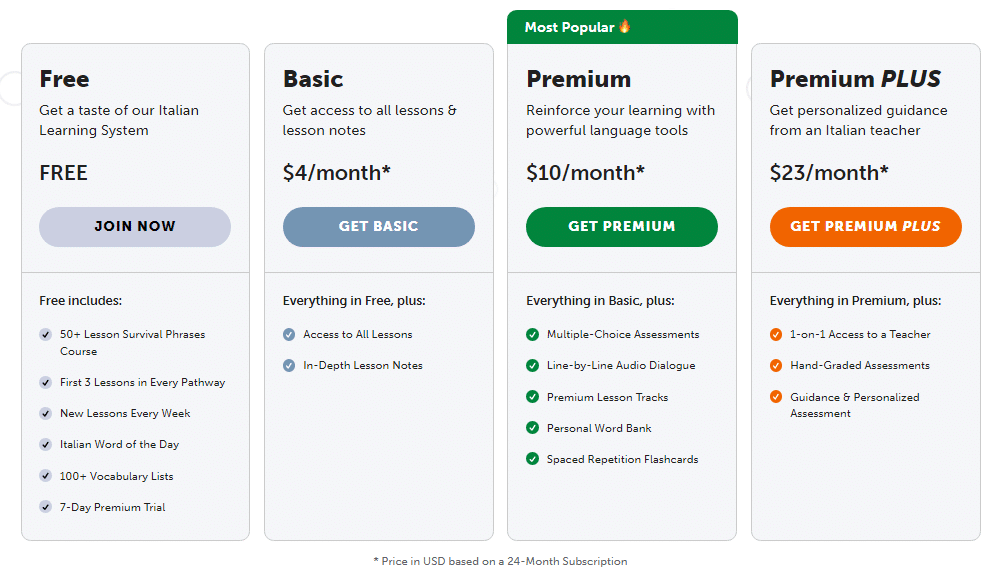This screenshot has width=1001, height=576.
Task: Click the fire icon in Most Popular banner
Action: click(x=625, y=27)
